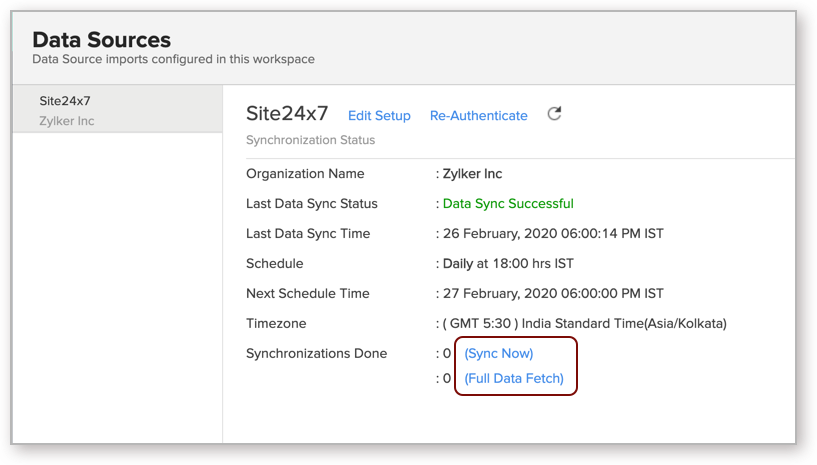Image resolution: width=817 pixels, height=465 pixels.
Task: Click the Organization Name label
Action: pyautogui.click(x=305, y=174)
